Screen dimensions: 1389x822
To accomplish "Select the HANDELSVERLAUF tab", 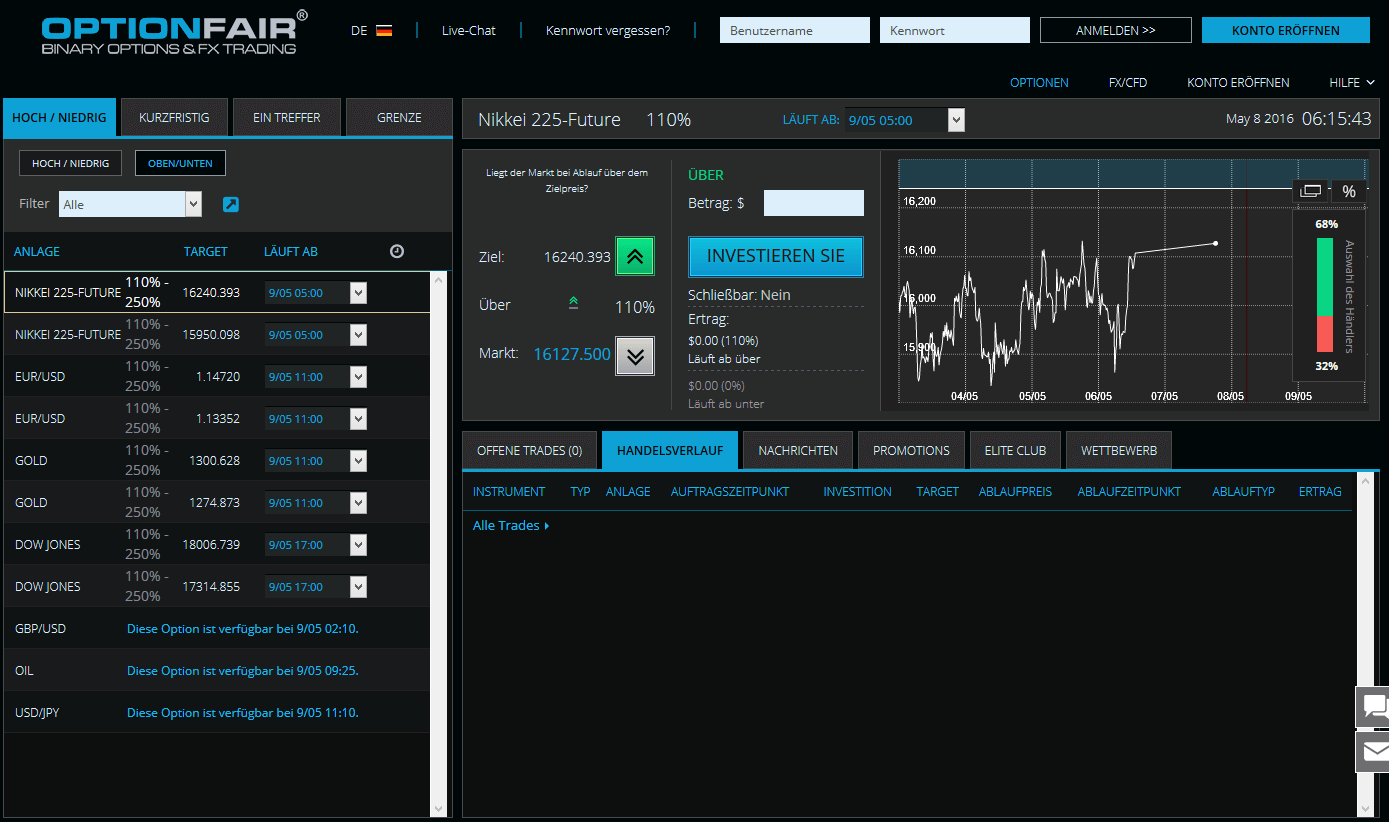I will (670, 451).
